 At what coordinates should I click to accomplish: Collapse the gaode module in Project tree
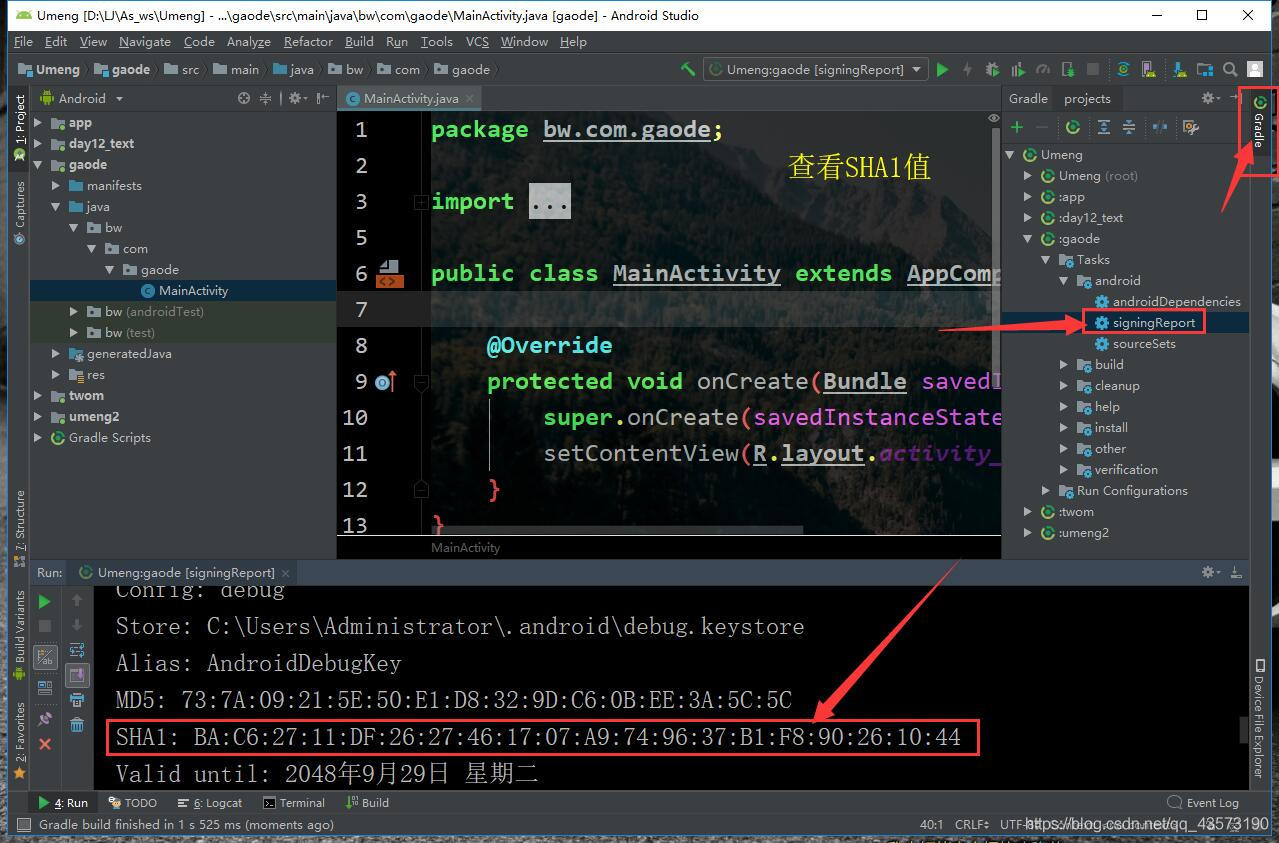(39, 165)
